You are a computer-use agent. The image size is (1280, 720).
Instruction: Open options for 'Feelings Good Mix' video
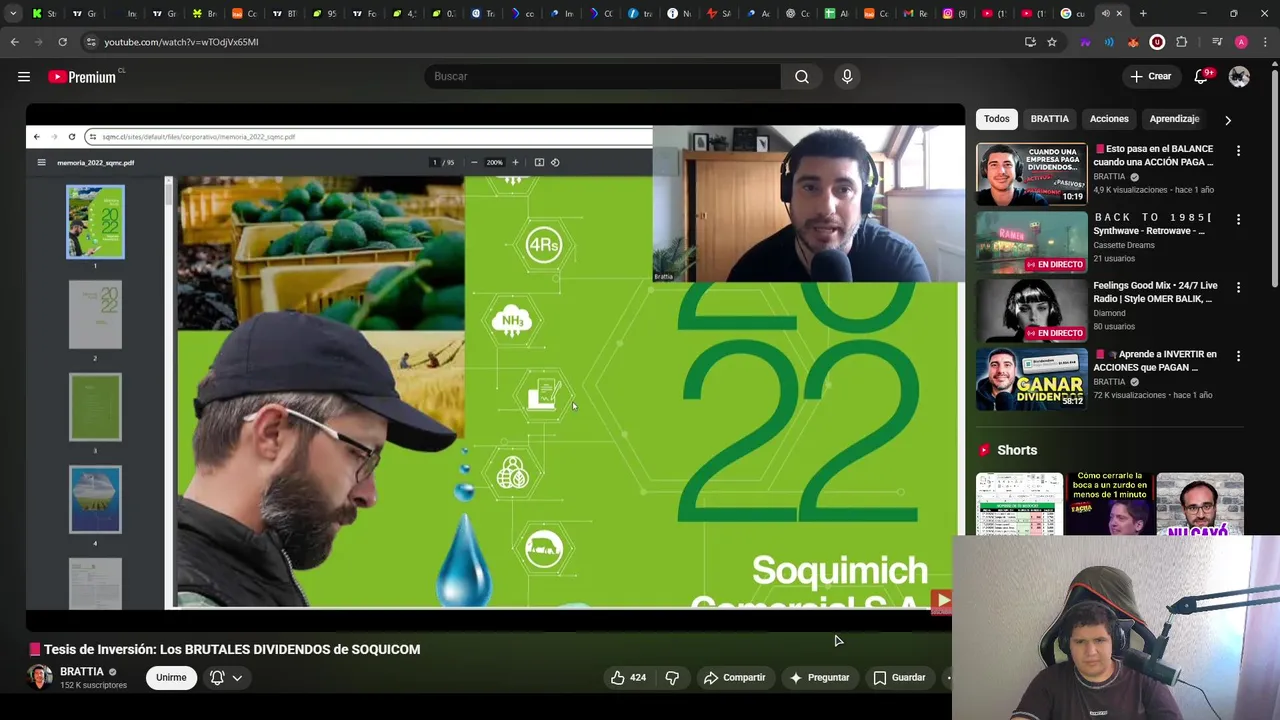pos(1238,287)
